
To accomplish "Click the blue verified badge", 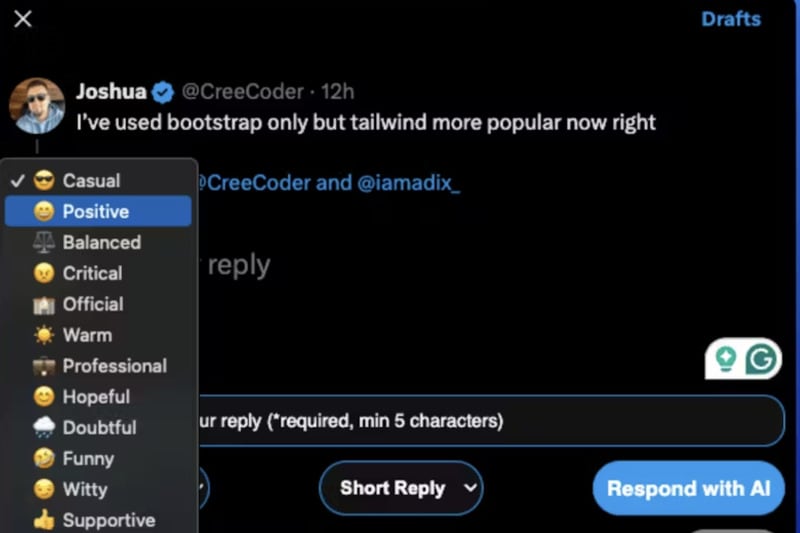I will coord(163,92).
